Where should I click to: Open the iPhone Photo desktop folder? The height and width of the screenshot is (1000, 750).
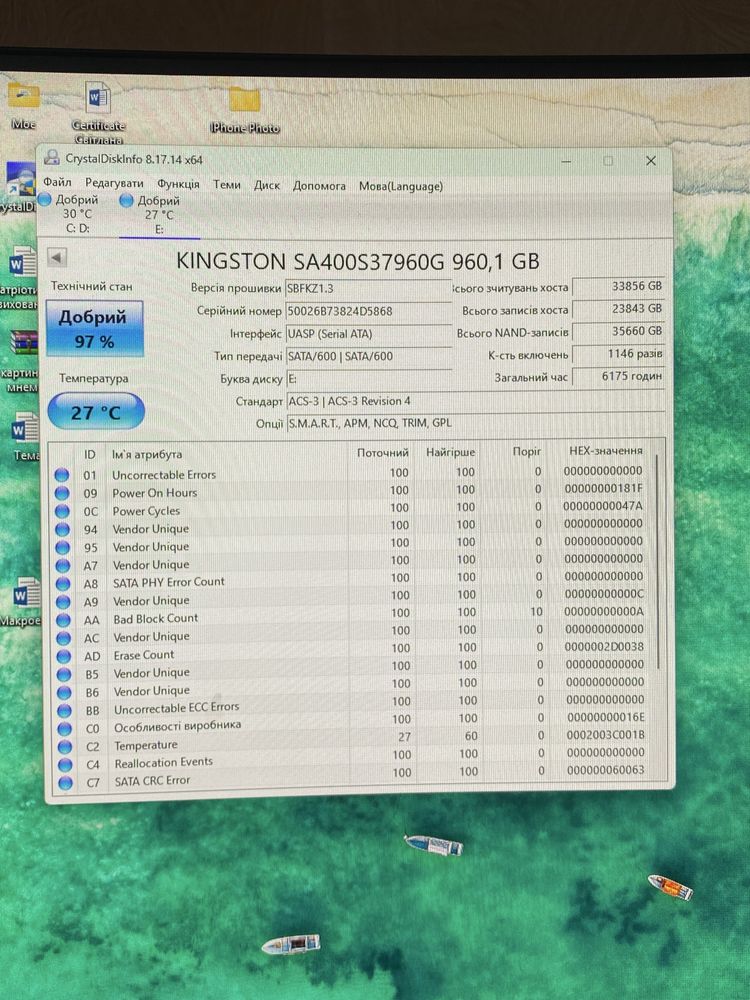click(245, 111)
